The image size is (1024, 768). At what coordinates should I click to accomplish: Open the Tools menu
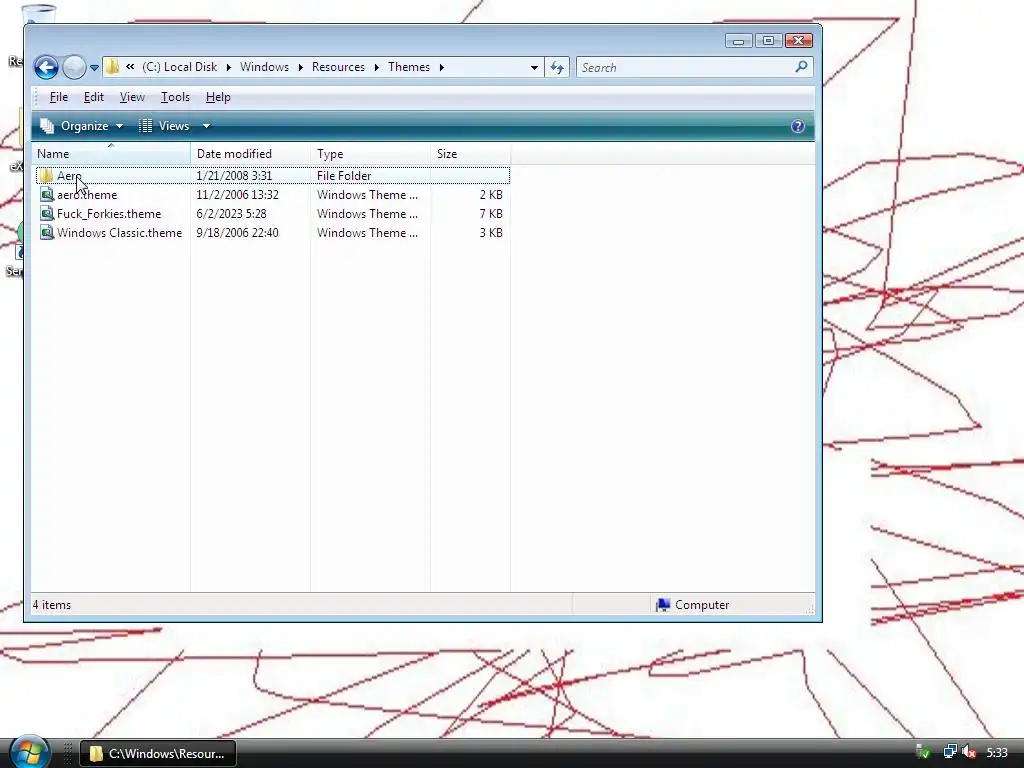[175, 97]
